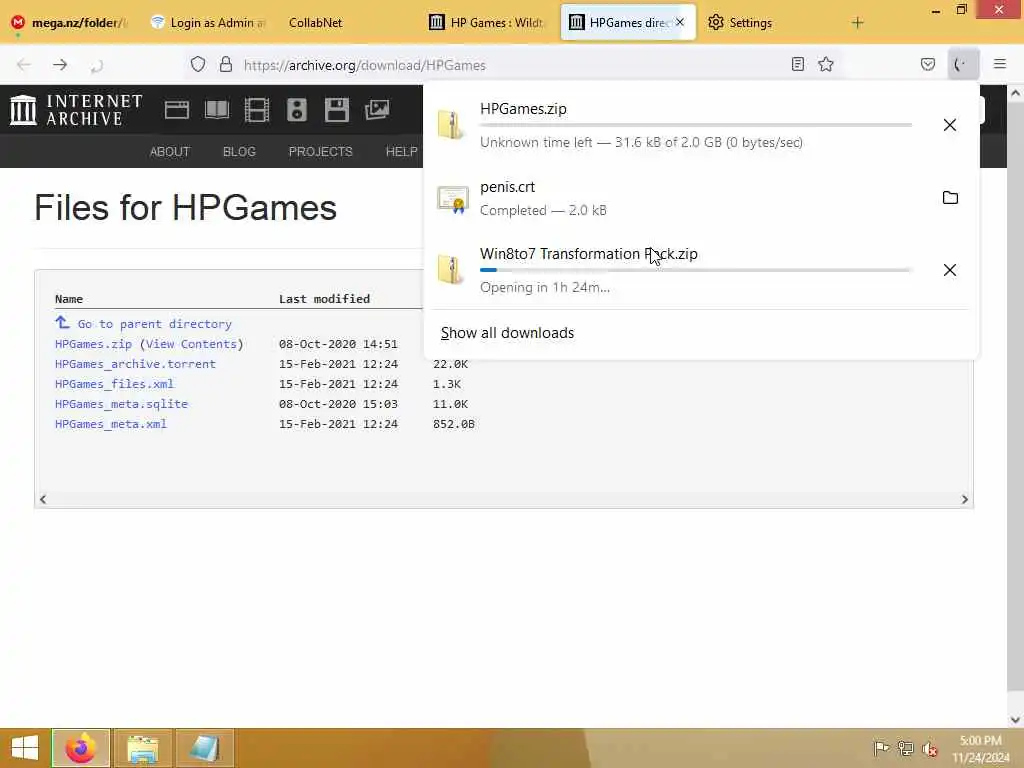Switch to the Login as Admin tab

point(208,23)
